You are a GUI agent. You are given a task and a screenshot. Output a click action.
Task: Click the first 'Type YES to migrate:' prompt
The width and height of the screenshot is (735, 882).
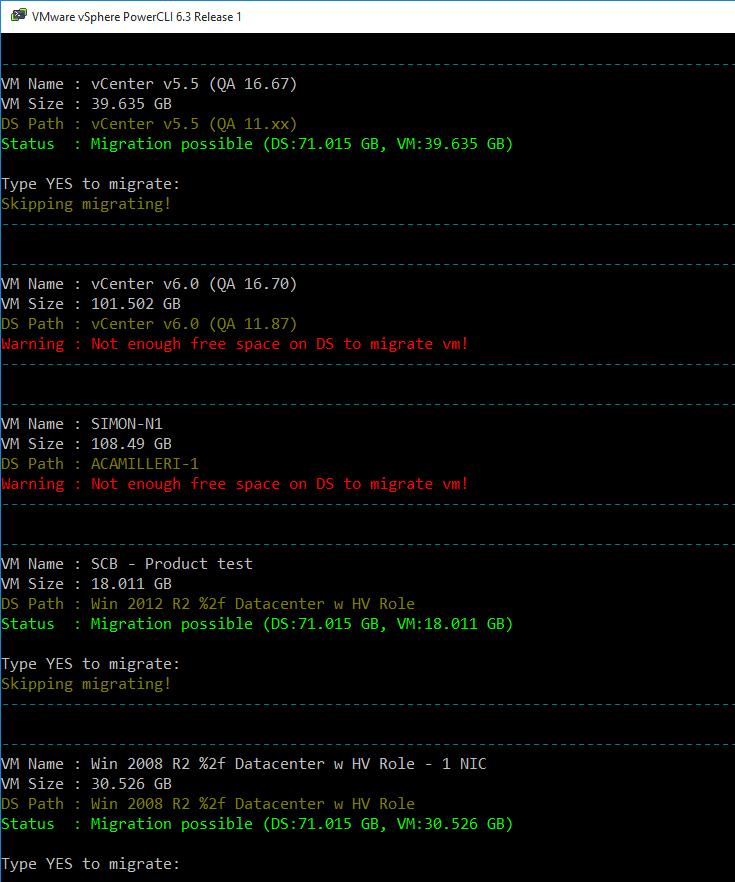click(91, 184)
